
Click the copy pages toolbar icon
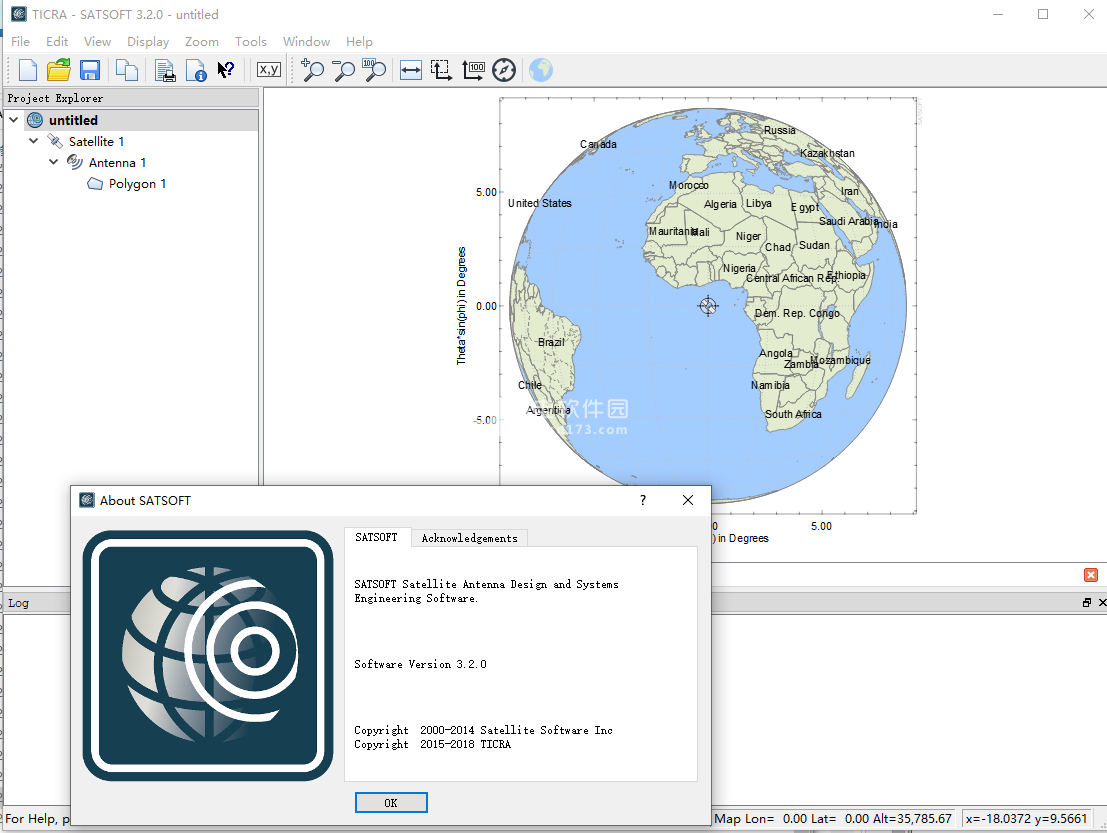tap(127, 70)
